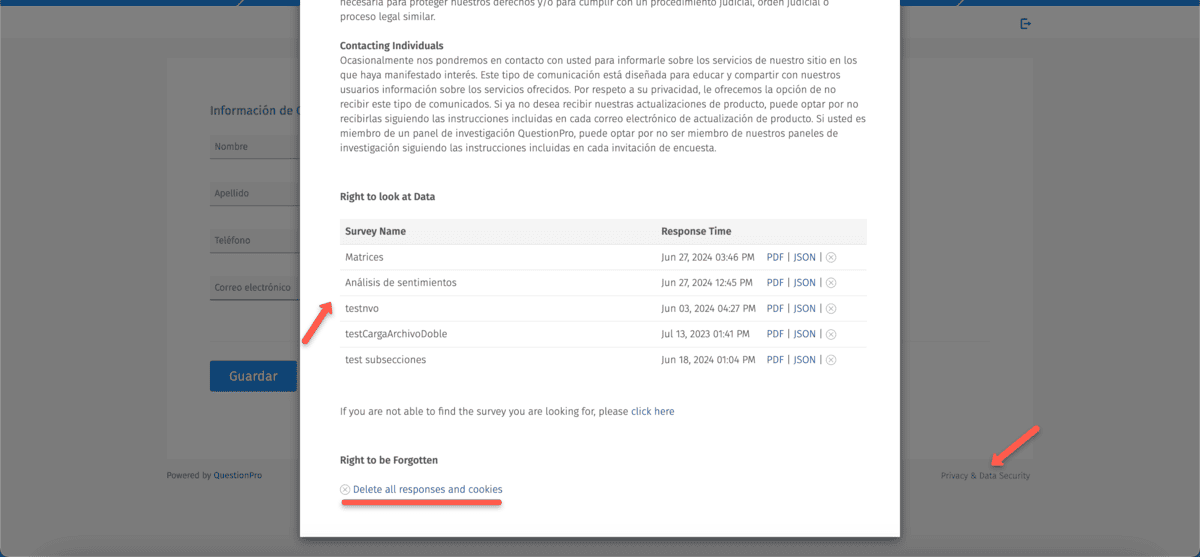Image resolution: width=1200 pixels, height=557 pixels.
Task: Delete the Matrices survey response icon
Action: pos(831,257)
